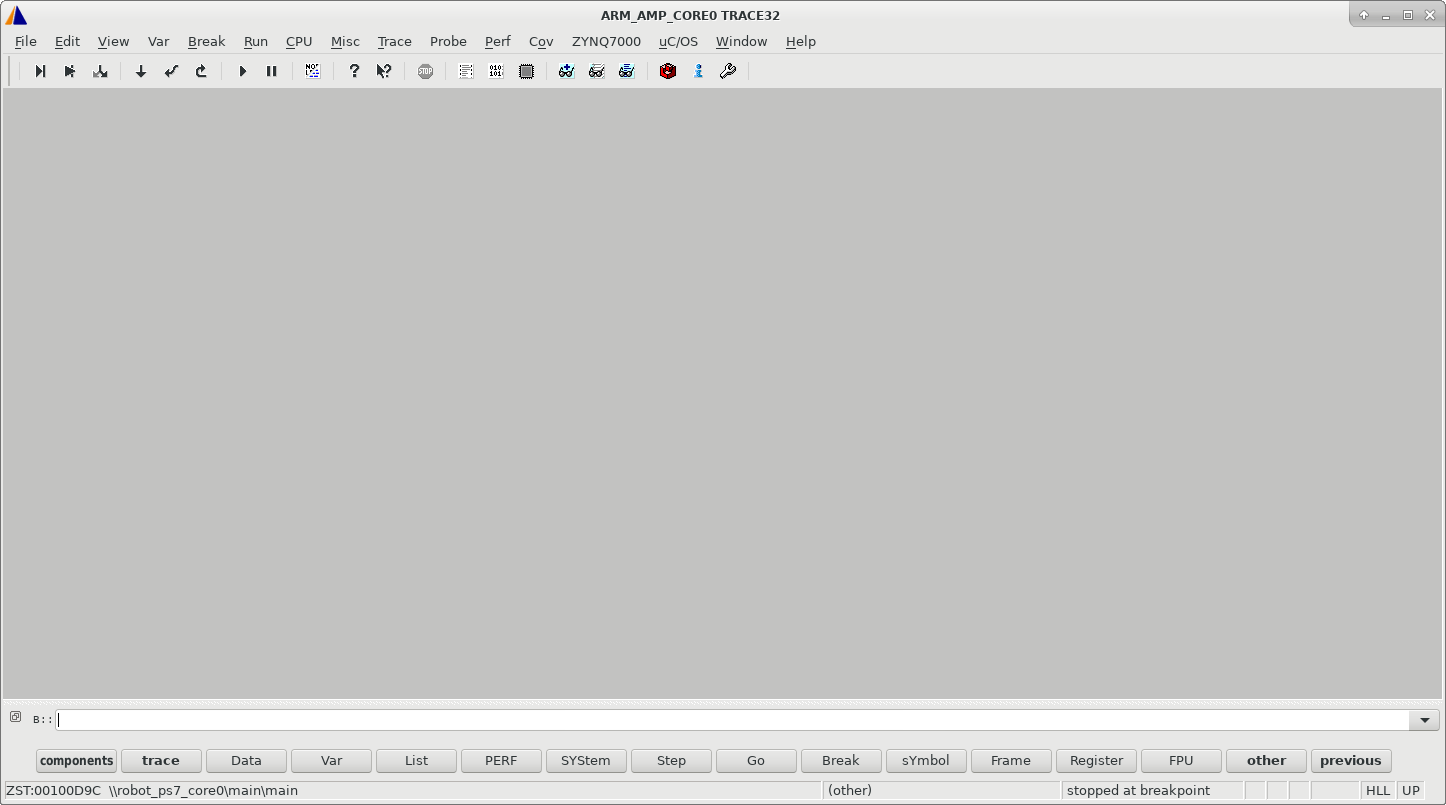The image size is (1446, 805).
Task: Toggle the window-link icon beside command line
Action: point(15,716)
